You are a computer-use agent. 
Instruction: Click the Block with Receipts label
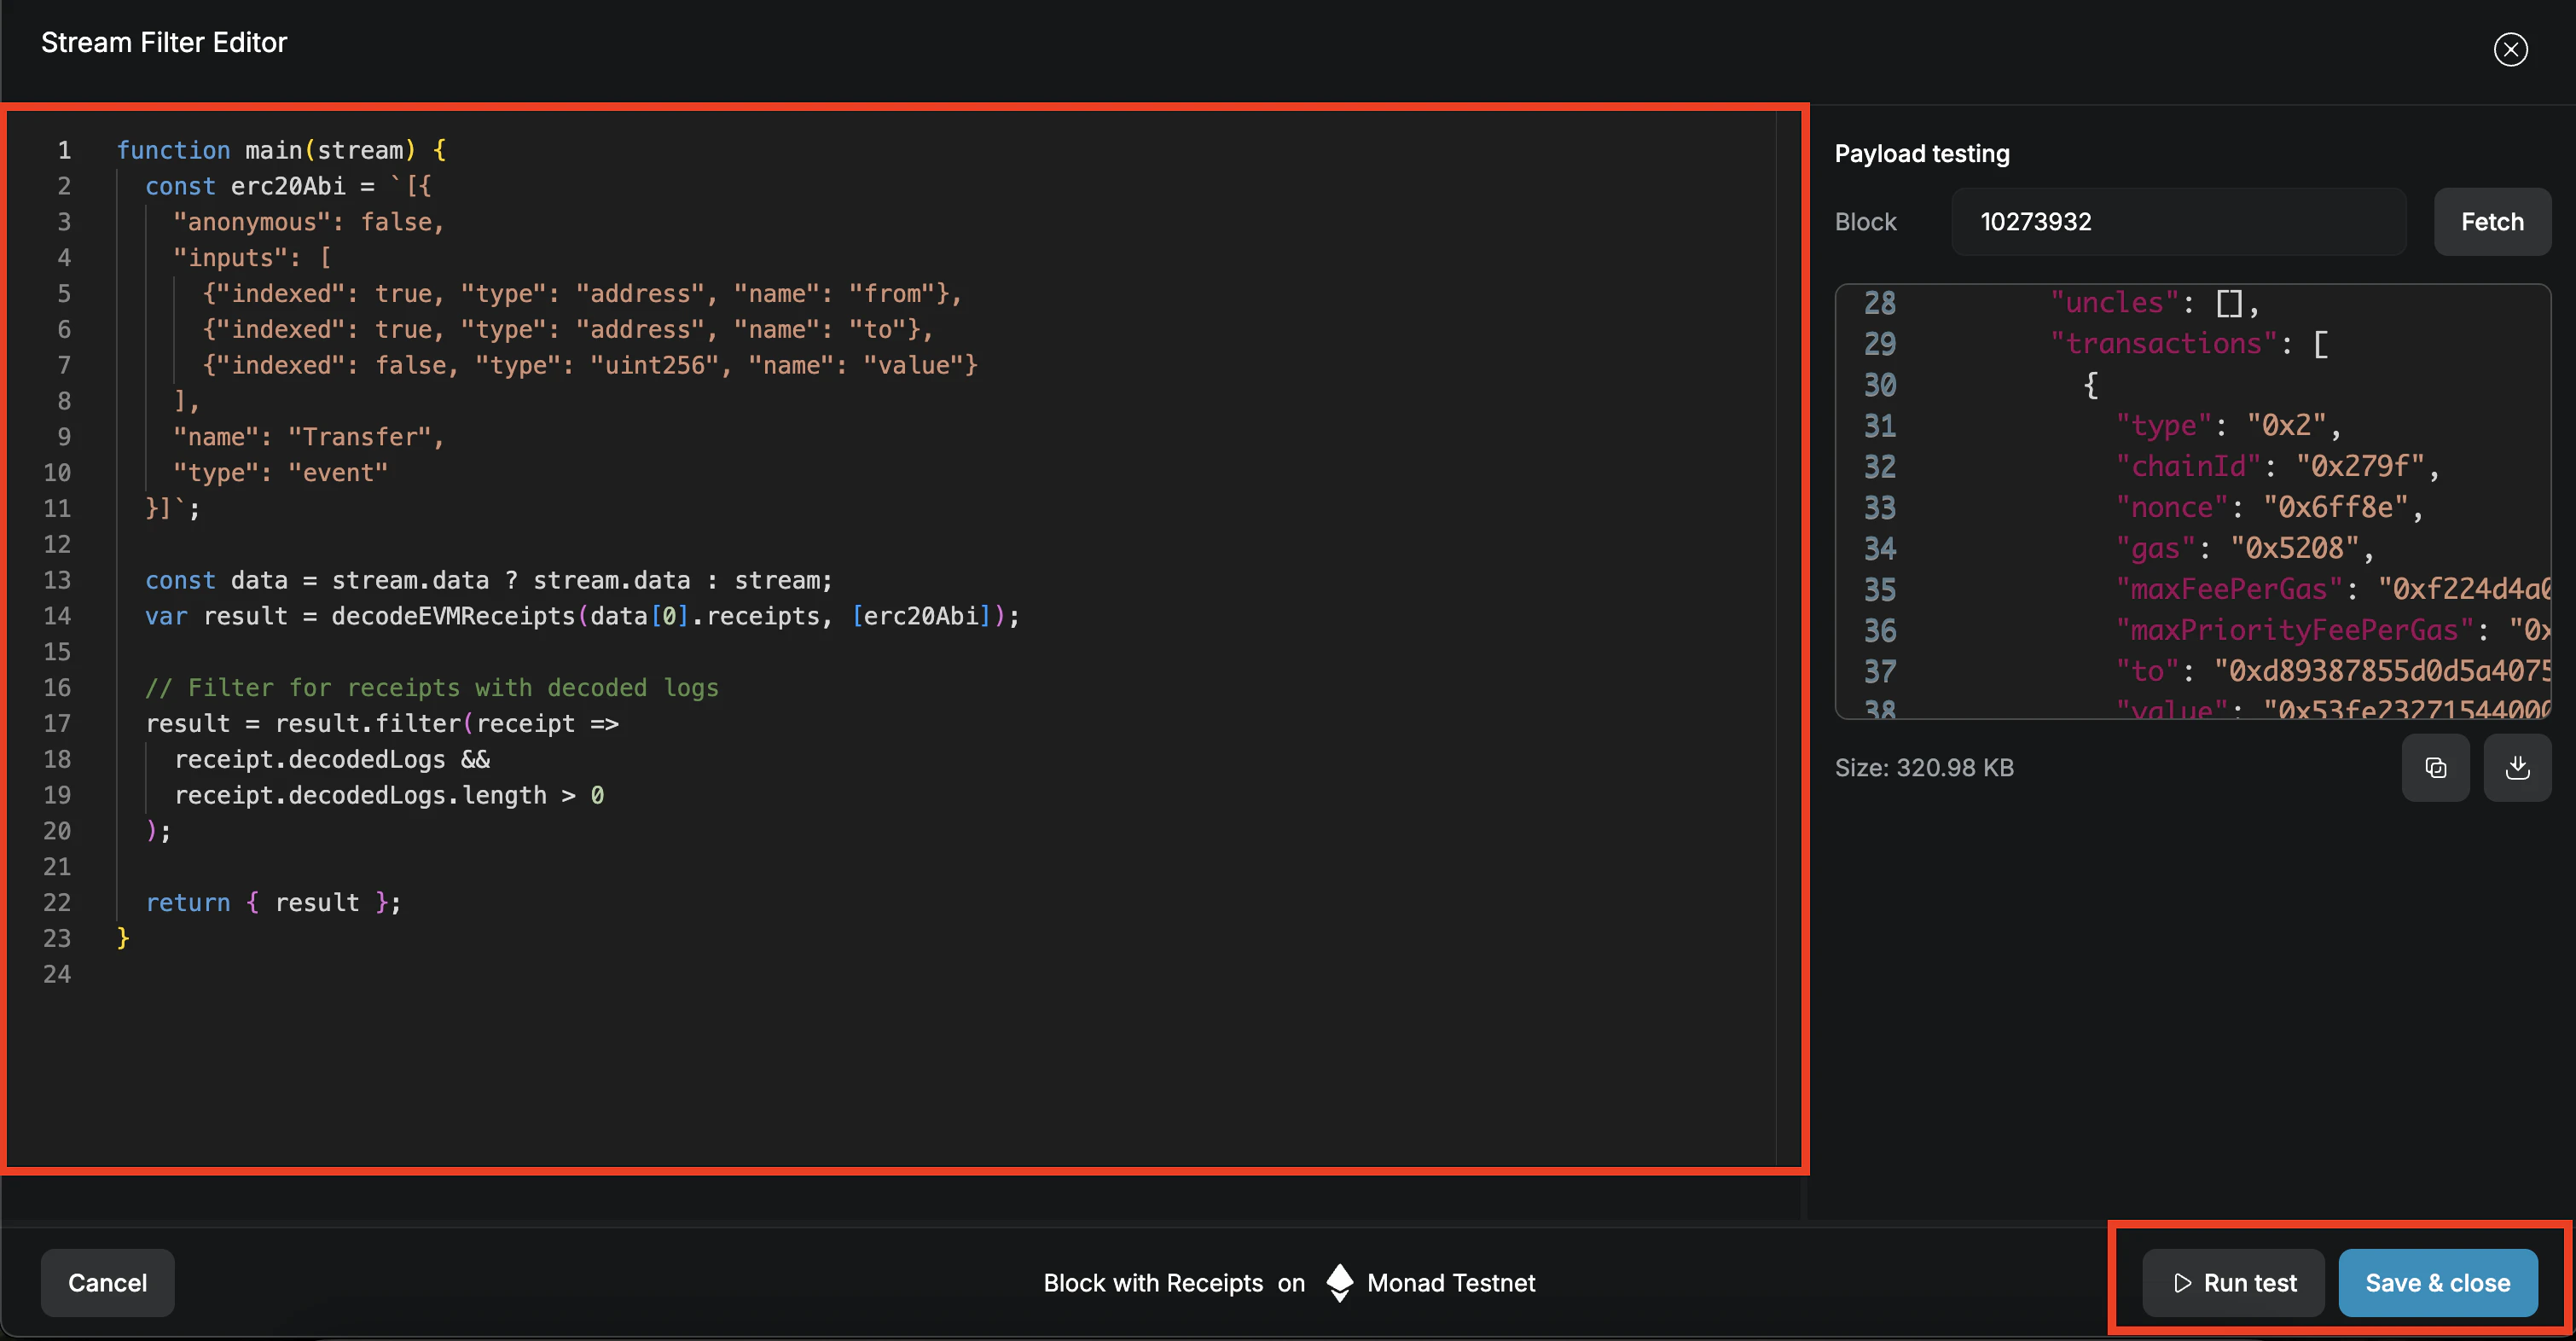1153,1283
